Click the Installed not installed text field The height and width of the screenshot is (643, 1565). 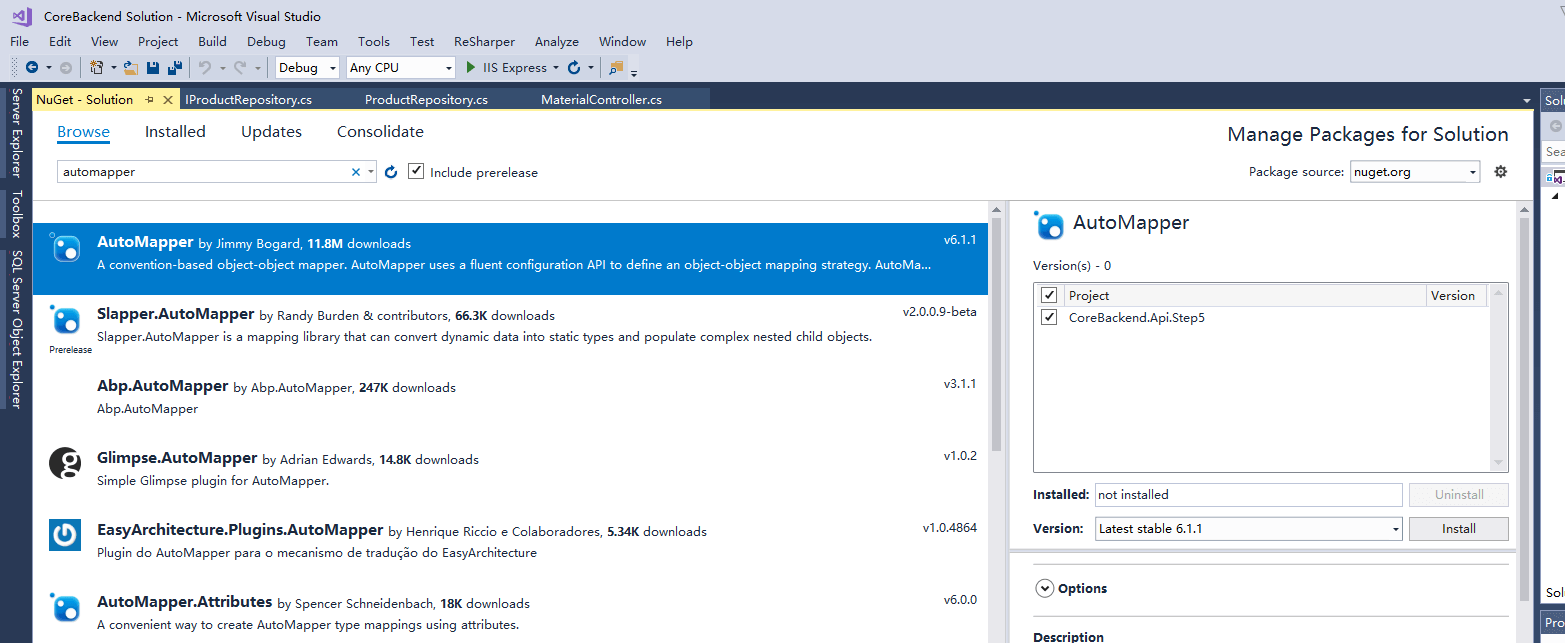(1249, 494)
